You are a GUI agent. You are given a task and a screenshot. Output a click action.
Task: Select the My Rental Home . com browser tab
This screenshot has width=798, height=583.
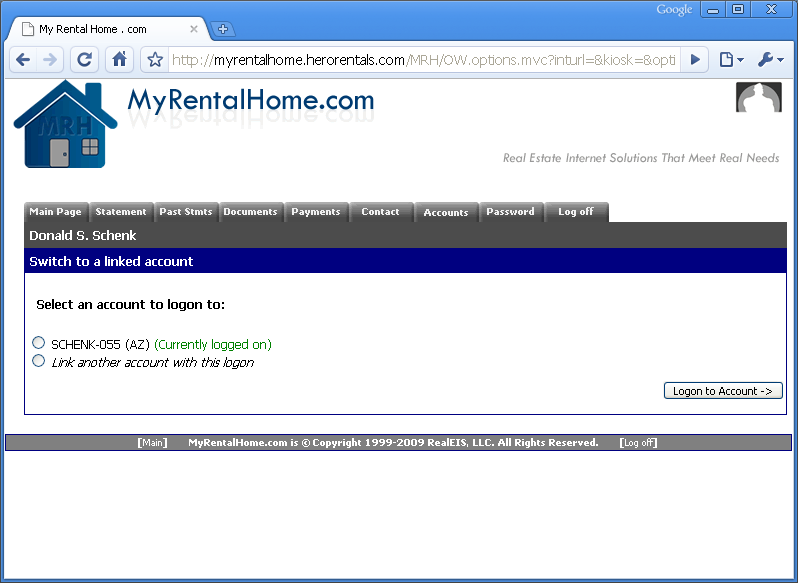(x=109, y=29)
